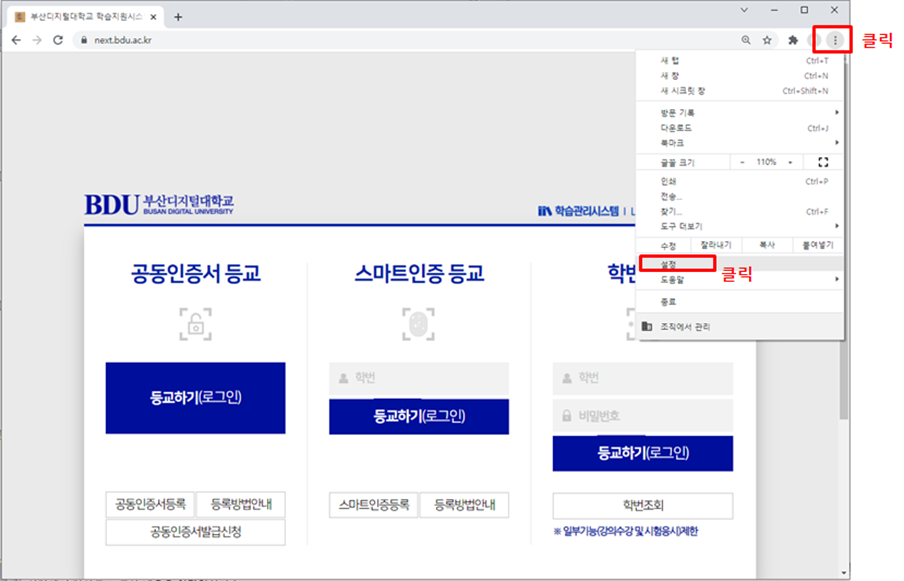
Task: Click the address bar URL next.bdu.ac.kr
Action: pyautogui.click(x=123, y=40)
